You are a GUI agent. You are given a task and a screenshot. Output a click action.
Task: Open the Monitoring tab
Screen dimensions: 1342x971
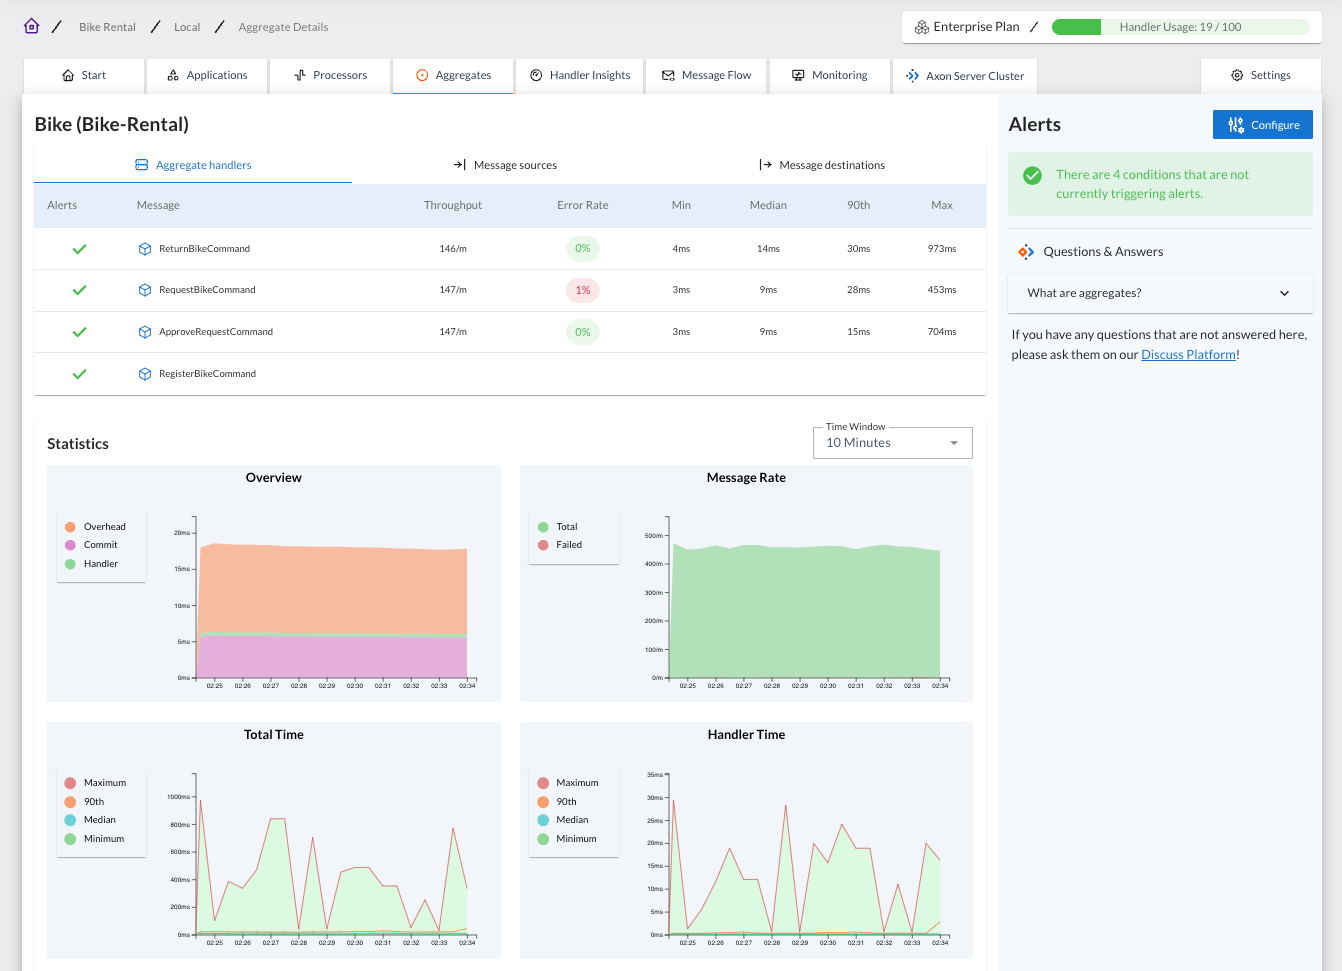[x=829, y=75]
